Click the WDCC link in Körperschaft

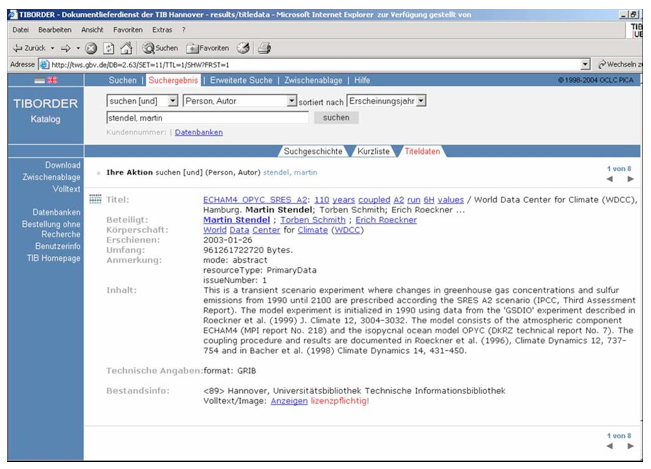tap(347, 230)
